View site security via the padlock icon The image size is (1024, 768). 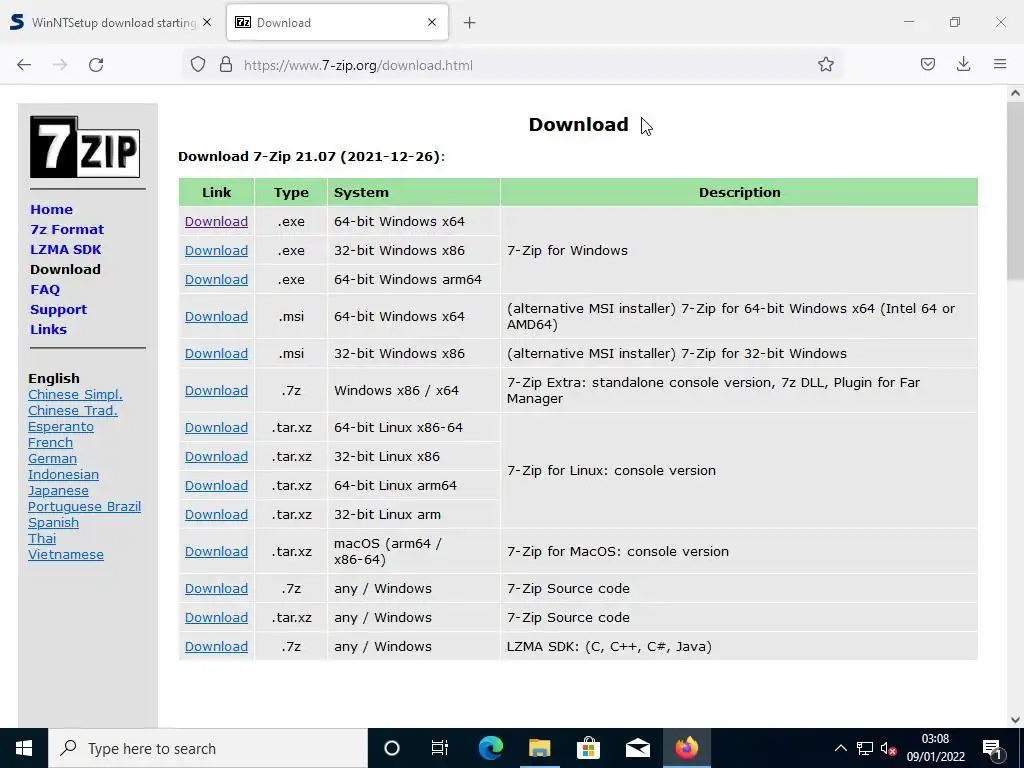226,65
